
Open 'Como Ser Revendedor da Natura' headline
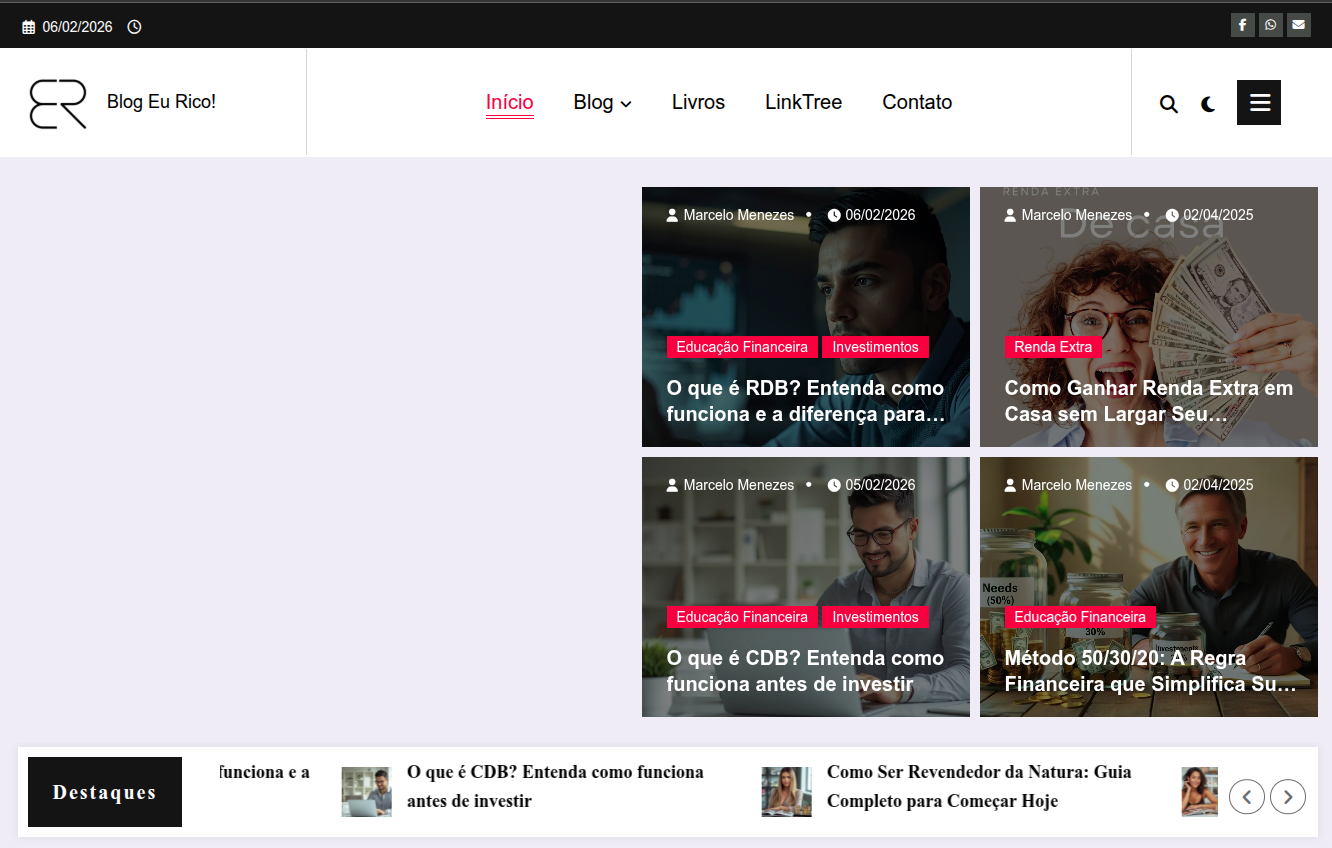coord(978,786)
